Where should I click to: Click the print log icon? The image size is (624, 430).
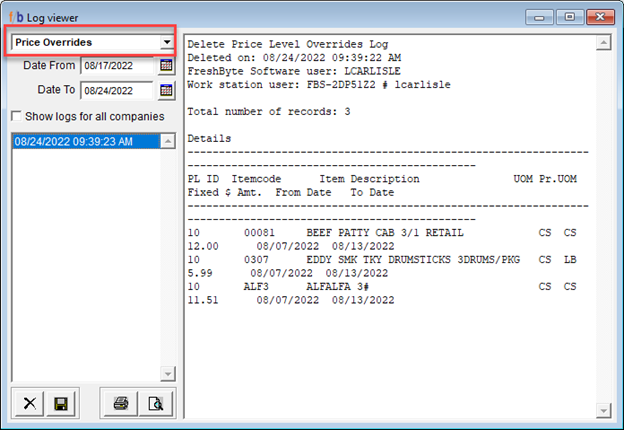point(121,404)
